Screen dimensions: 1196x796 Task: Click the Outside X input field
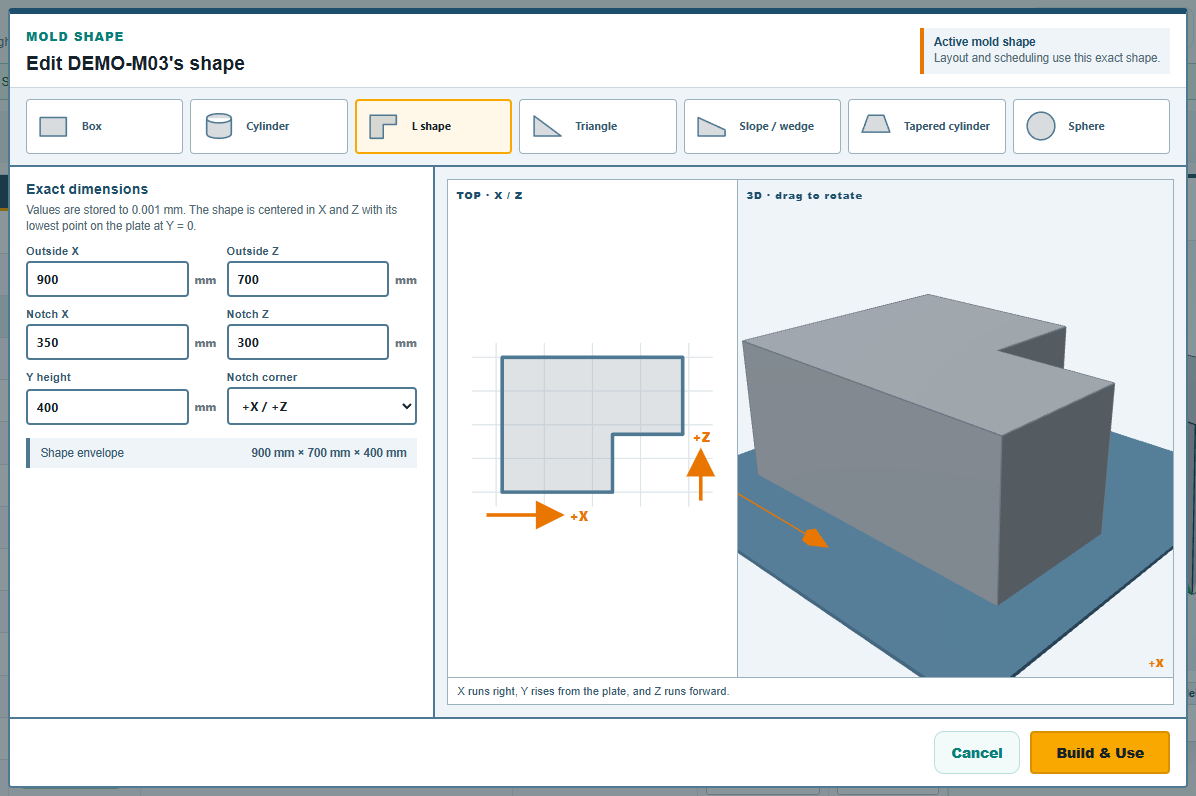point(107,279)
